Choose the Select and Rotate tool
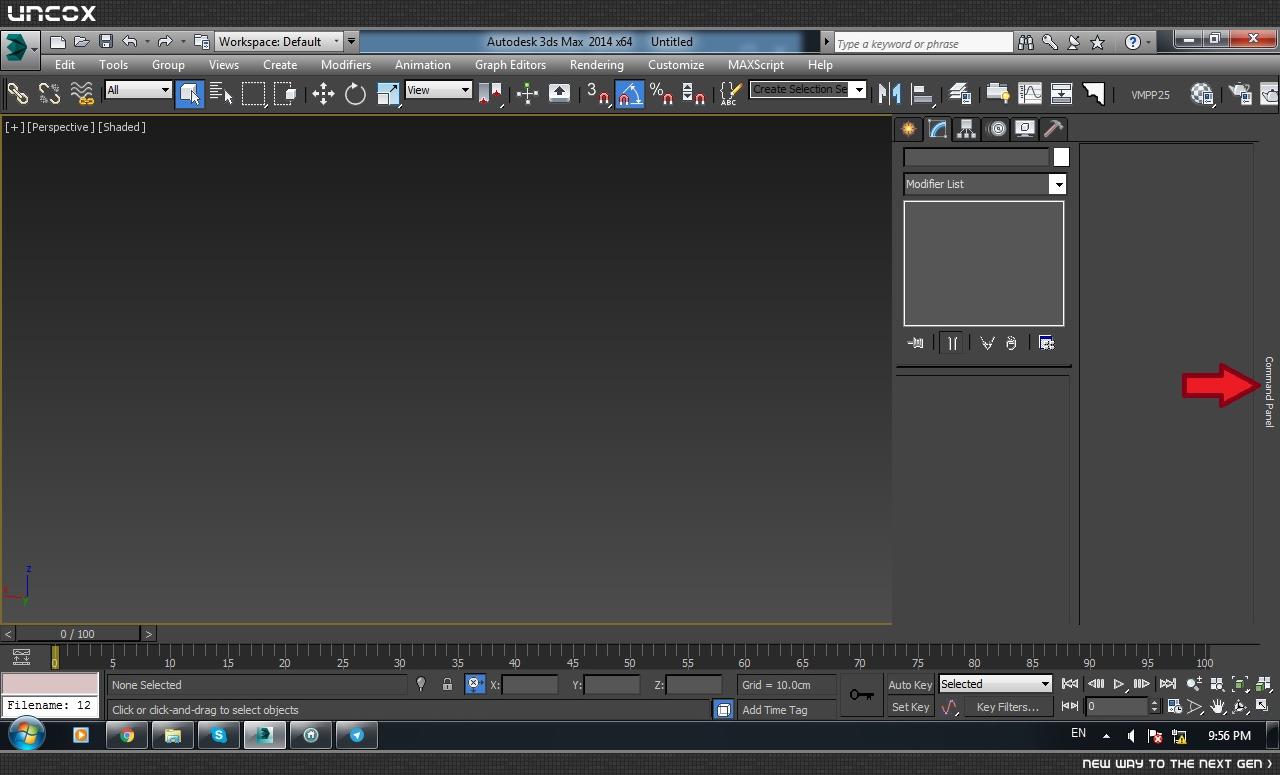This screenshot has height=775, width=1280. click(355, 94)
